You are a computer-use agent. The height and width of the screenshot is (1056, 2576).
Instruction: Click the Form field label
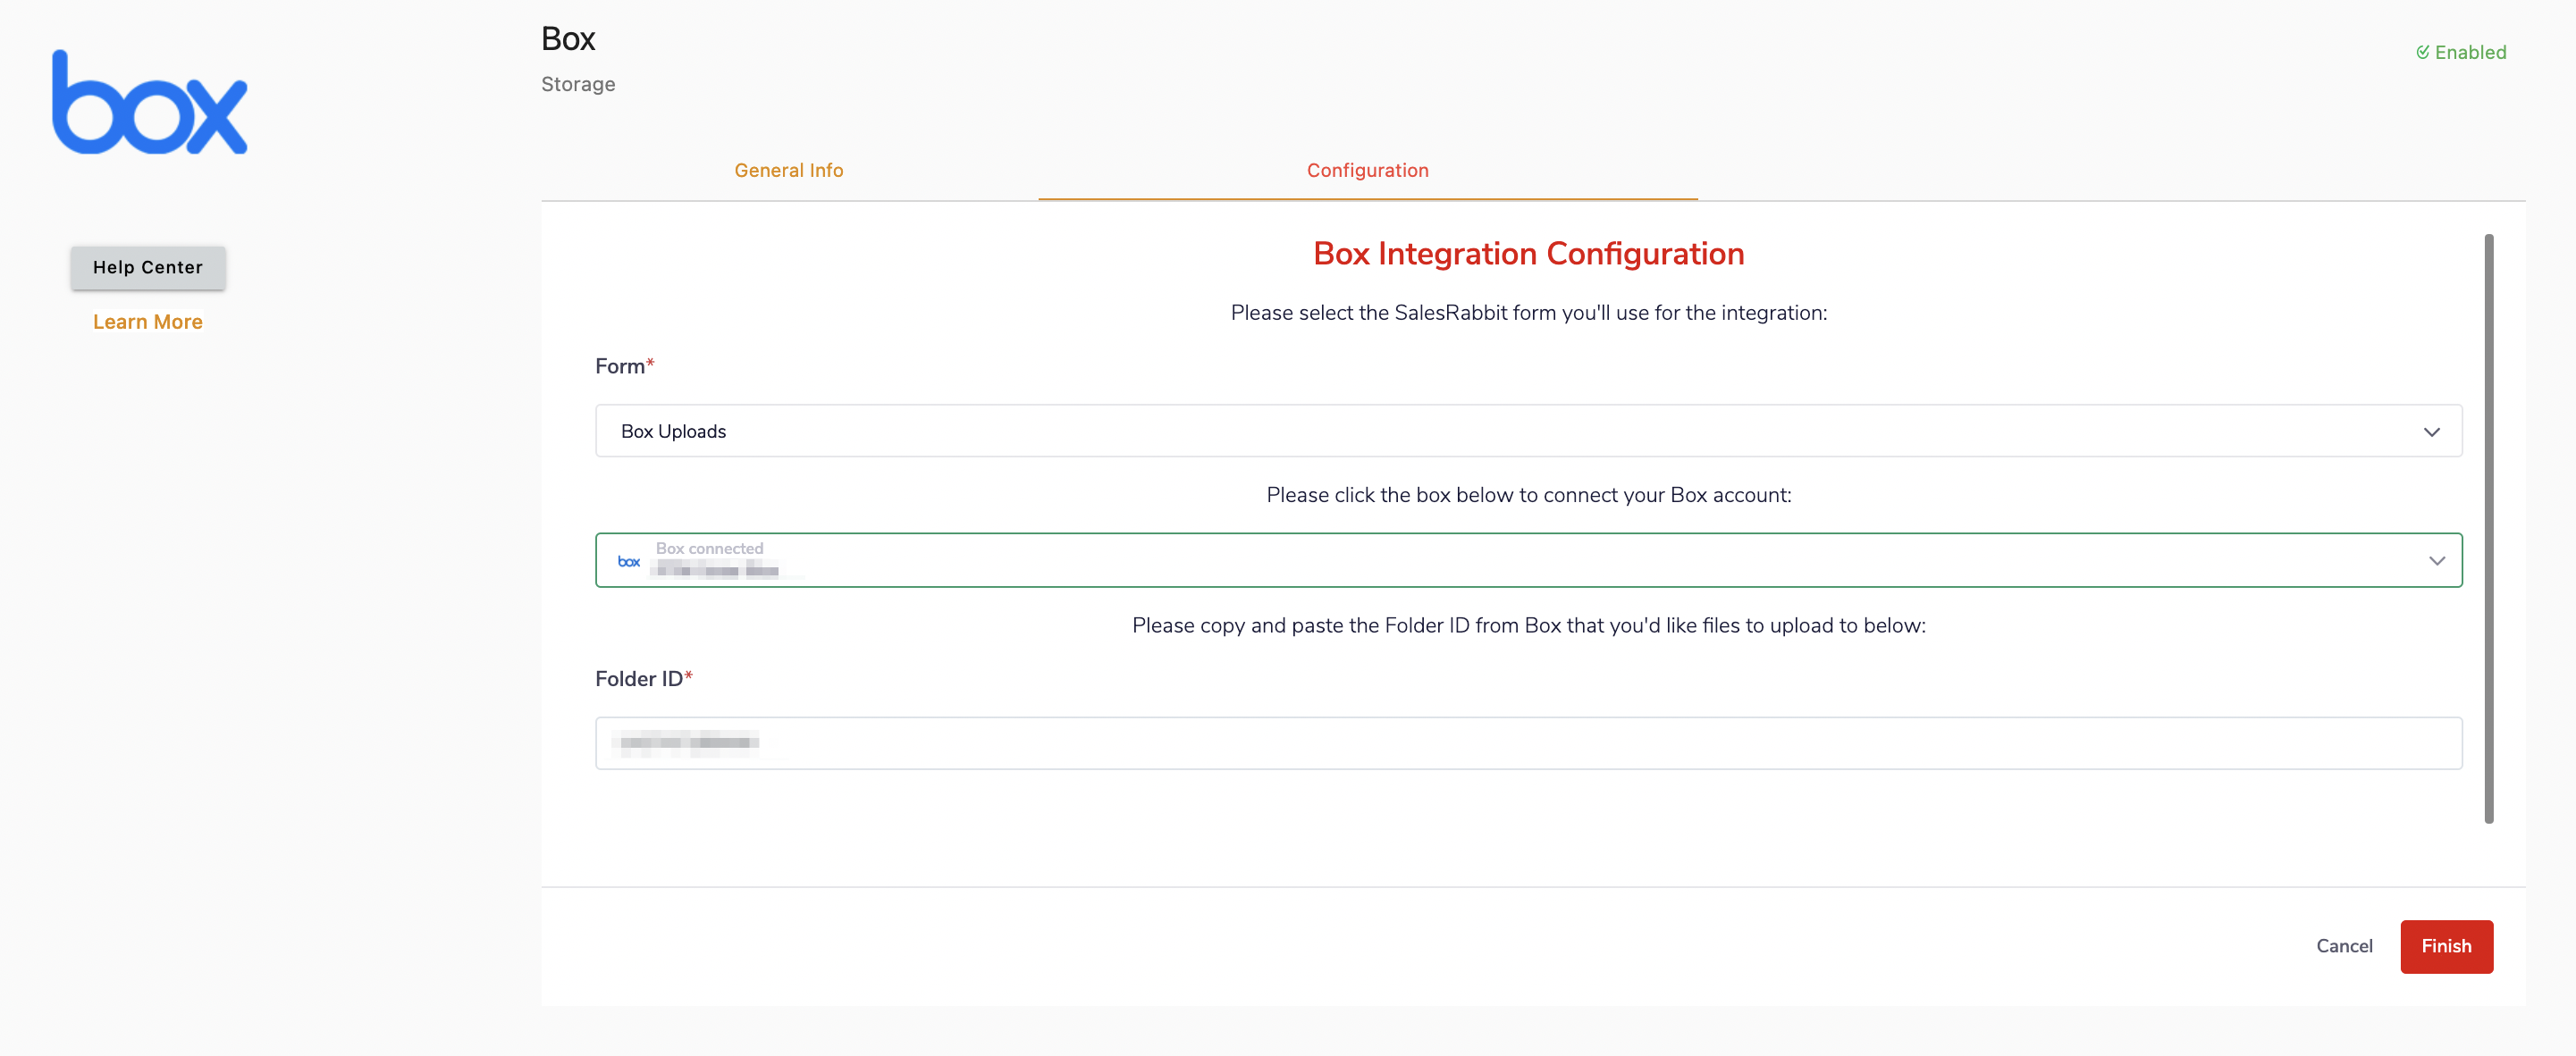[x=624, y=366]
